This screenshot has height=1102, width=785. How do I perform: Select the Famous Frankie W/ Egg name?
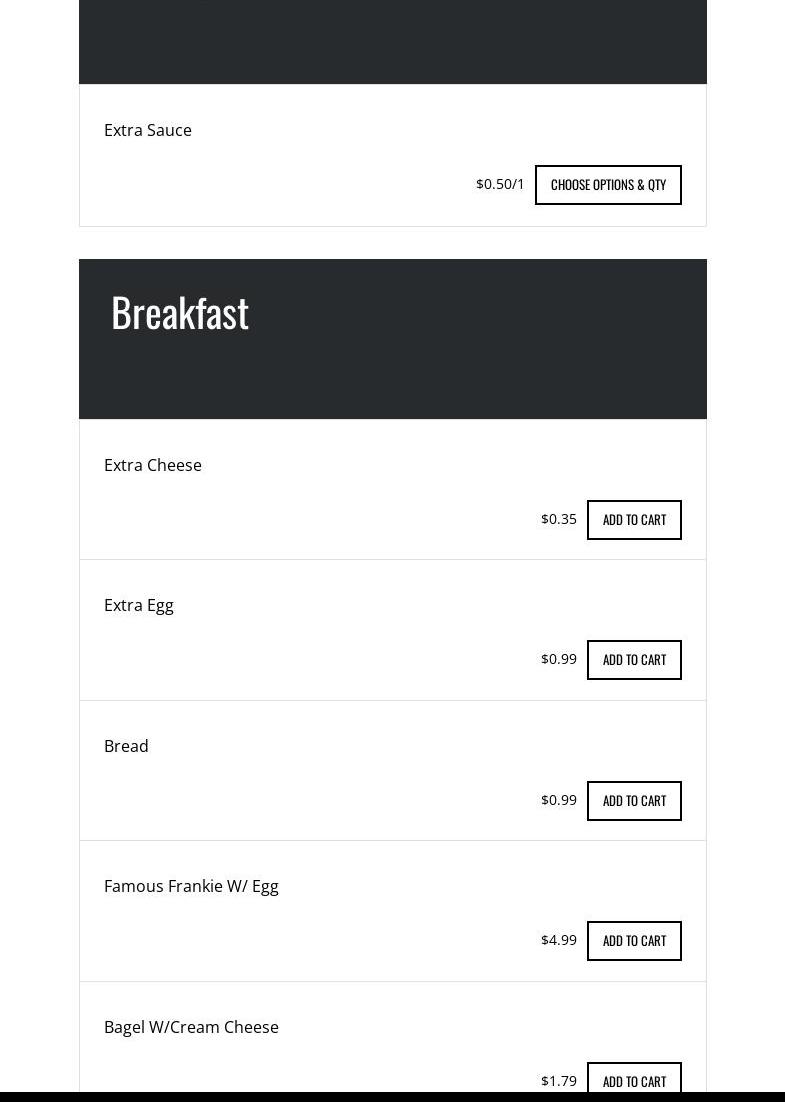click(x=191, y=886)
